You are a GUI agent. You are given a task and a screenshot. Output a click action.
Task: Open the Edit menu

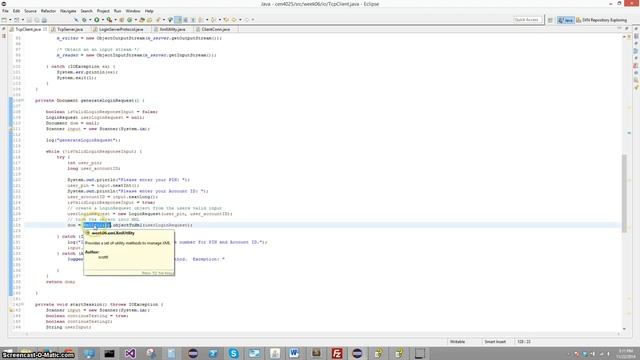pos(16,11)
